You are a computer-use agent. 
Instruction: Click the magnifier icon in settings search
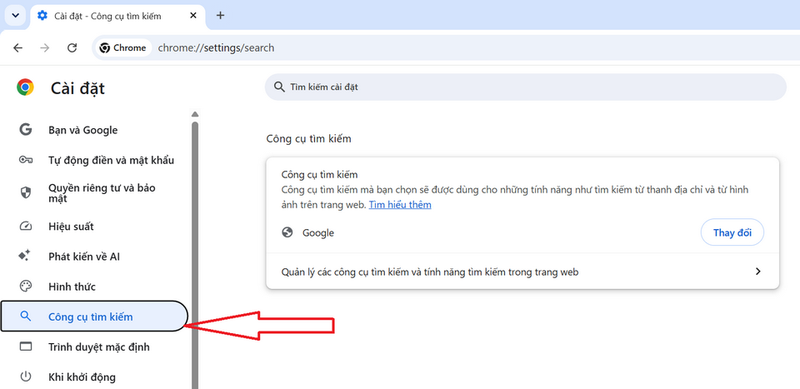[279, 87]
